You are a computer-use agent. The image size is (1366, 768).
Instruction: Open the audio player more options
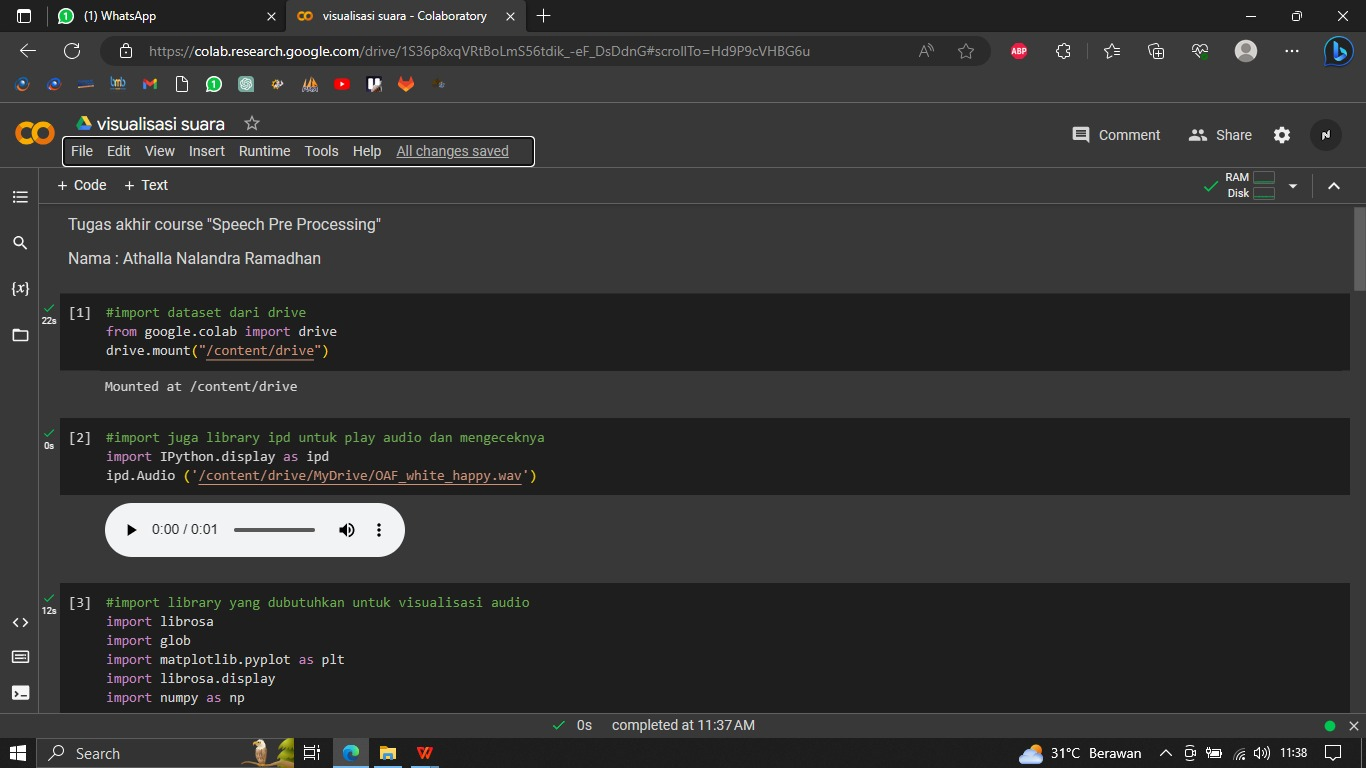tap(379, 530)
